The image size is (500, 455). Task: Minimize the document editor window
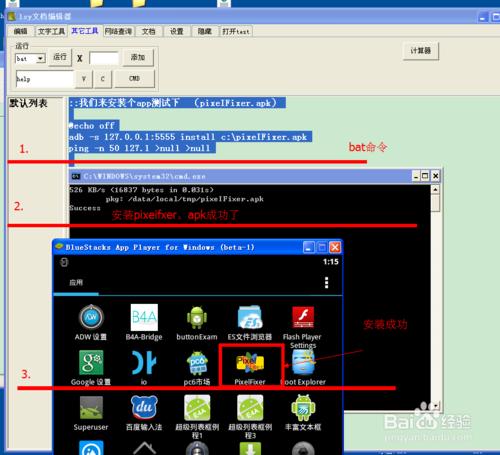(x=483, y=17)
